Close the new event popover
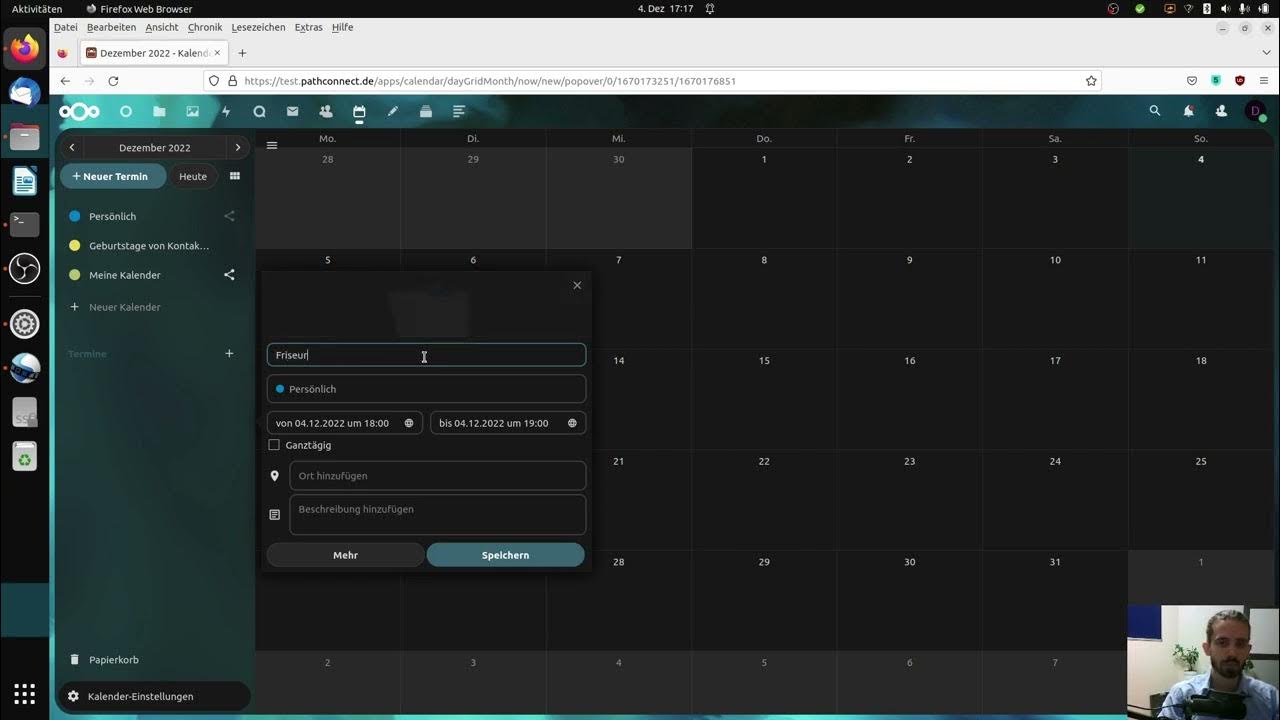The image size is (1280, 720). (x=577, y=285)
